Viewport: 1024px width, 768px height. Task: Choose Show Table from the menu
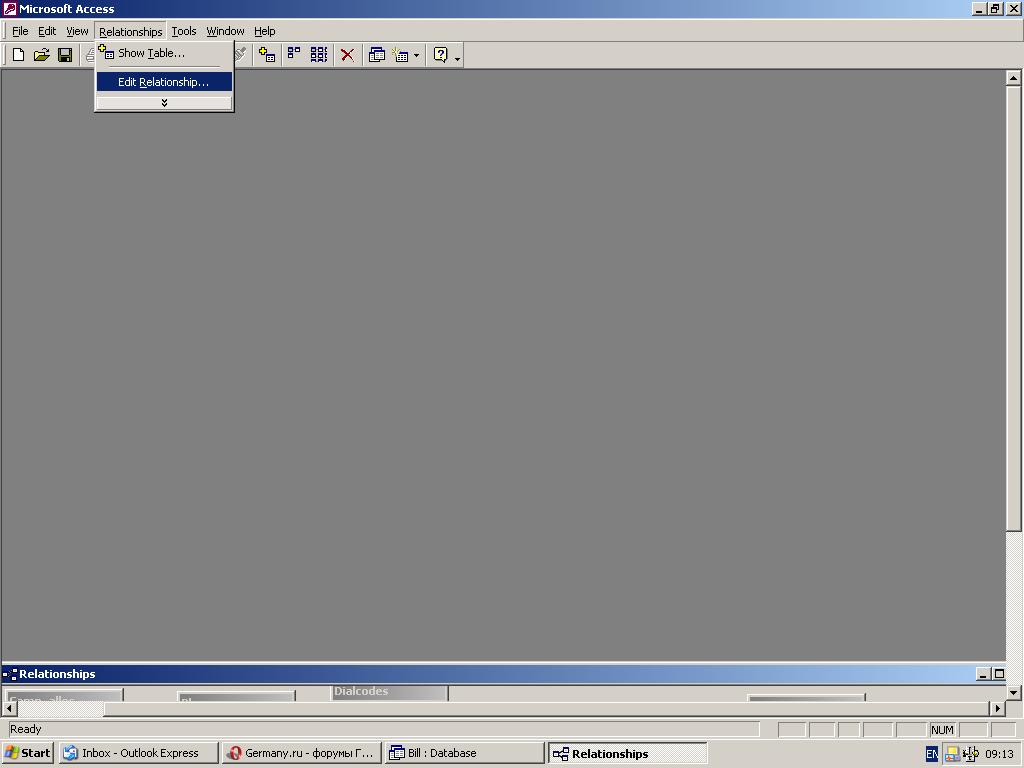click(151, 53)
